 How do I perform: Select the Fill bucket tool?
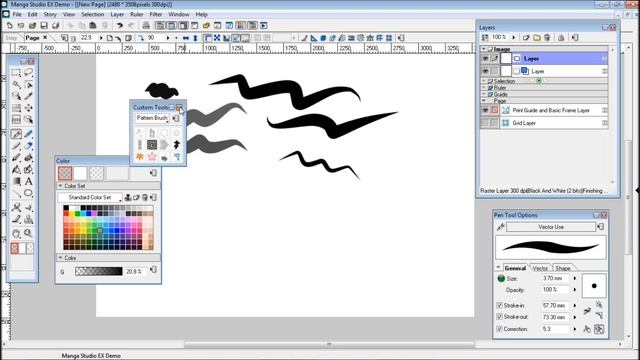[16, 169]
